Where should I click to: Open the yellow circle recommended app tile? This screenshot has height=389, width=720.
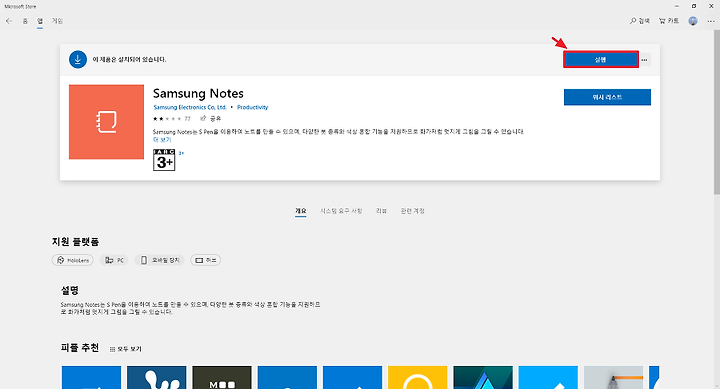pos(417,378)
